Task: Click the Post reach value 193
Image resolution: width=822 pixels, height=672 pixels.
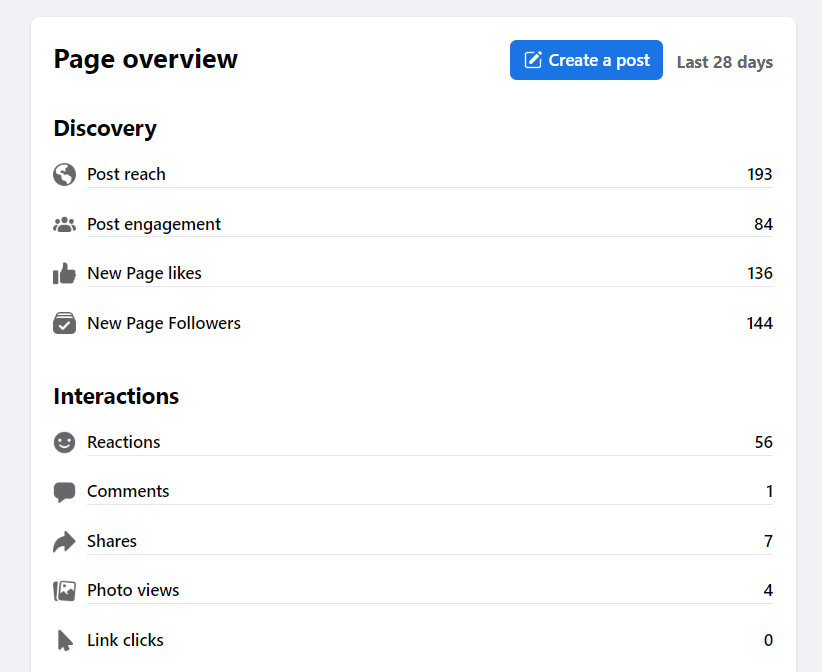Action: click(759, 174)
